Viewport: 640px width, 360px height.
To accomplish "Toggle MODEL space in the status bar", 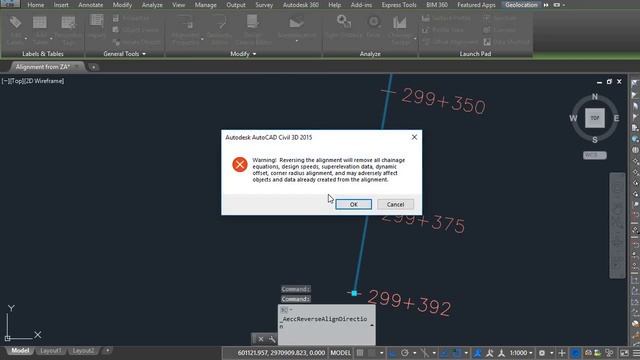I will pos(340,353).
